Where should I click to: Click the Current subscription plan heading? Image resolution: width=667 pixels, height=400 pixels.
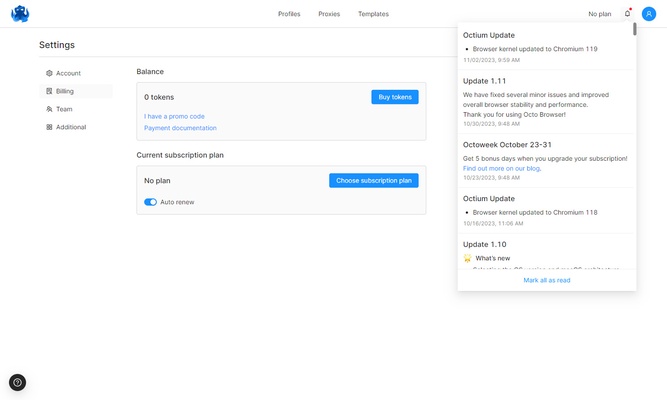[180, 155]
